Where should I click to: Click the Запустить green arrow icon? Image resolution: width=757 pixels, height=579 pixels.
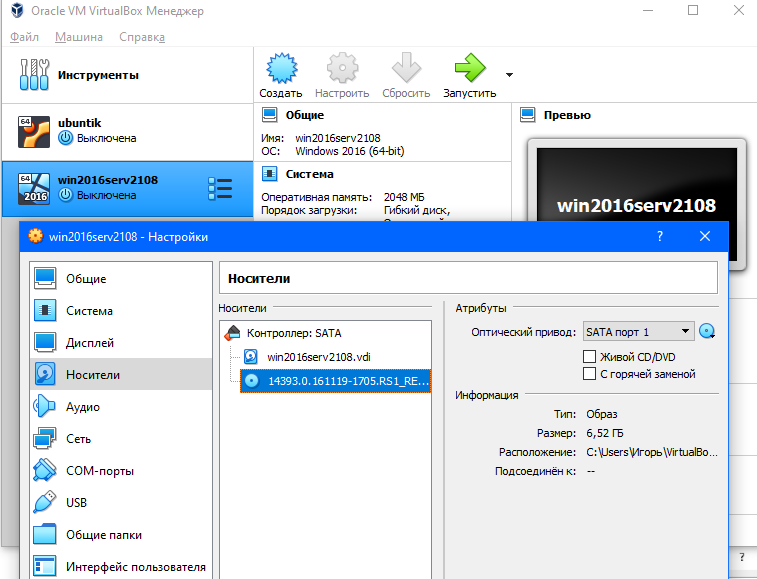coord(470,68)
